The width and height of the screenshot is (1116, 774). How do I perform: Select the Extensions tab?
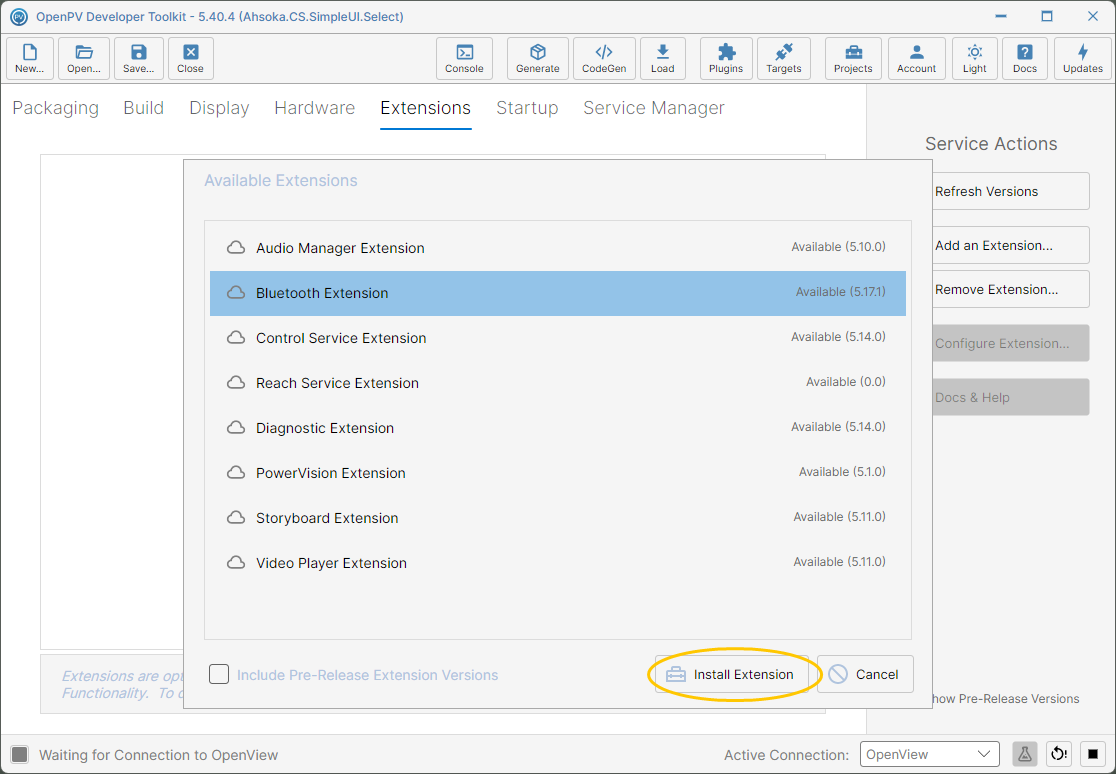coord(426,108)
